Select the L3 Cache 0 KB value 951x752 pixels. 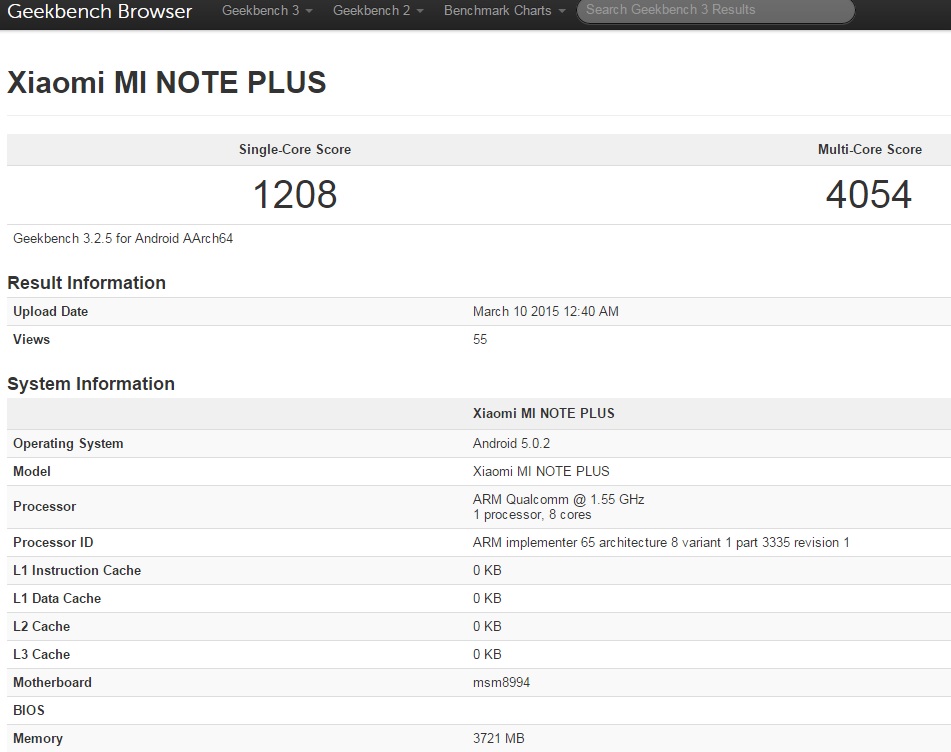click(487, 654)
